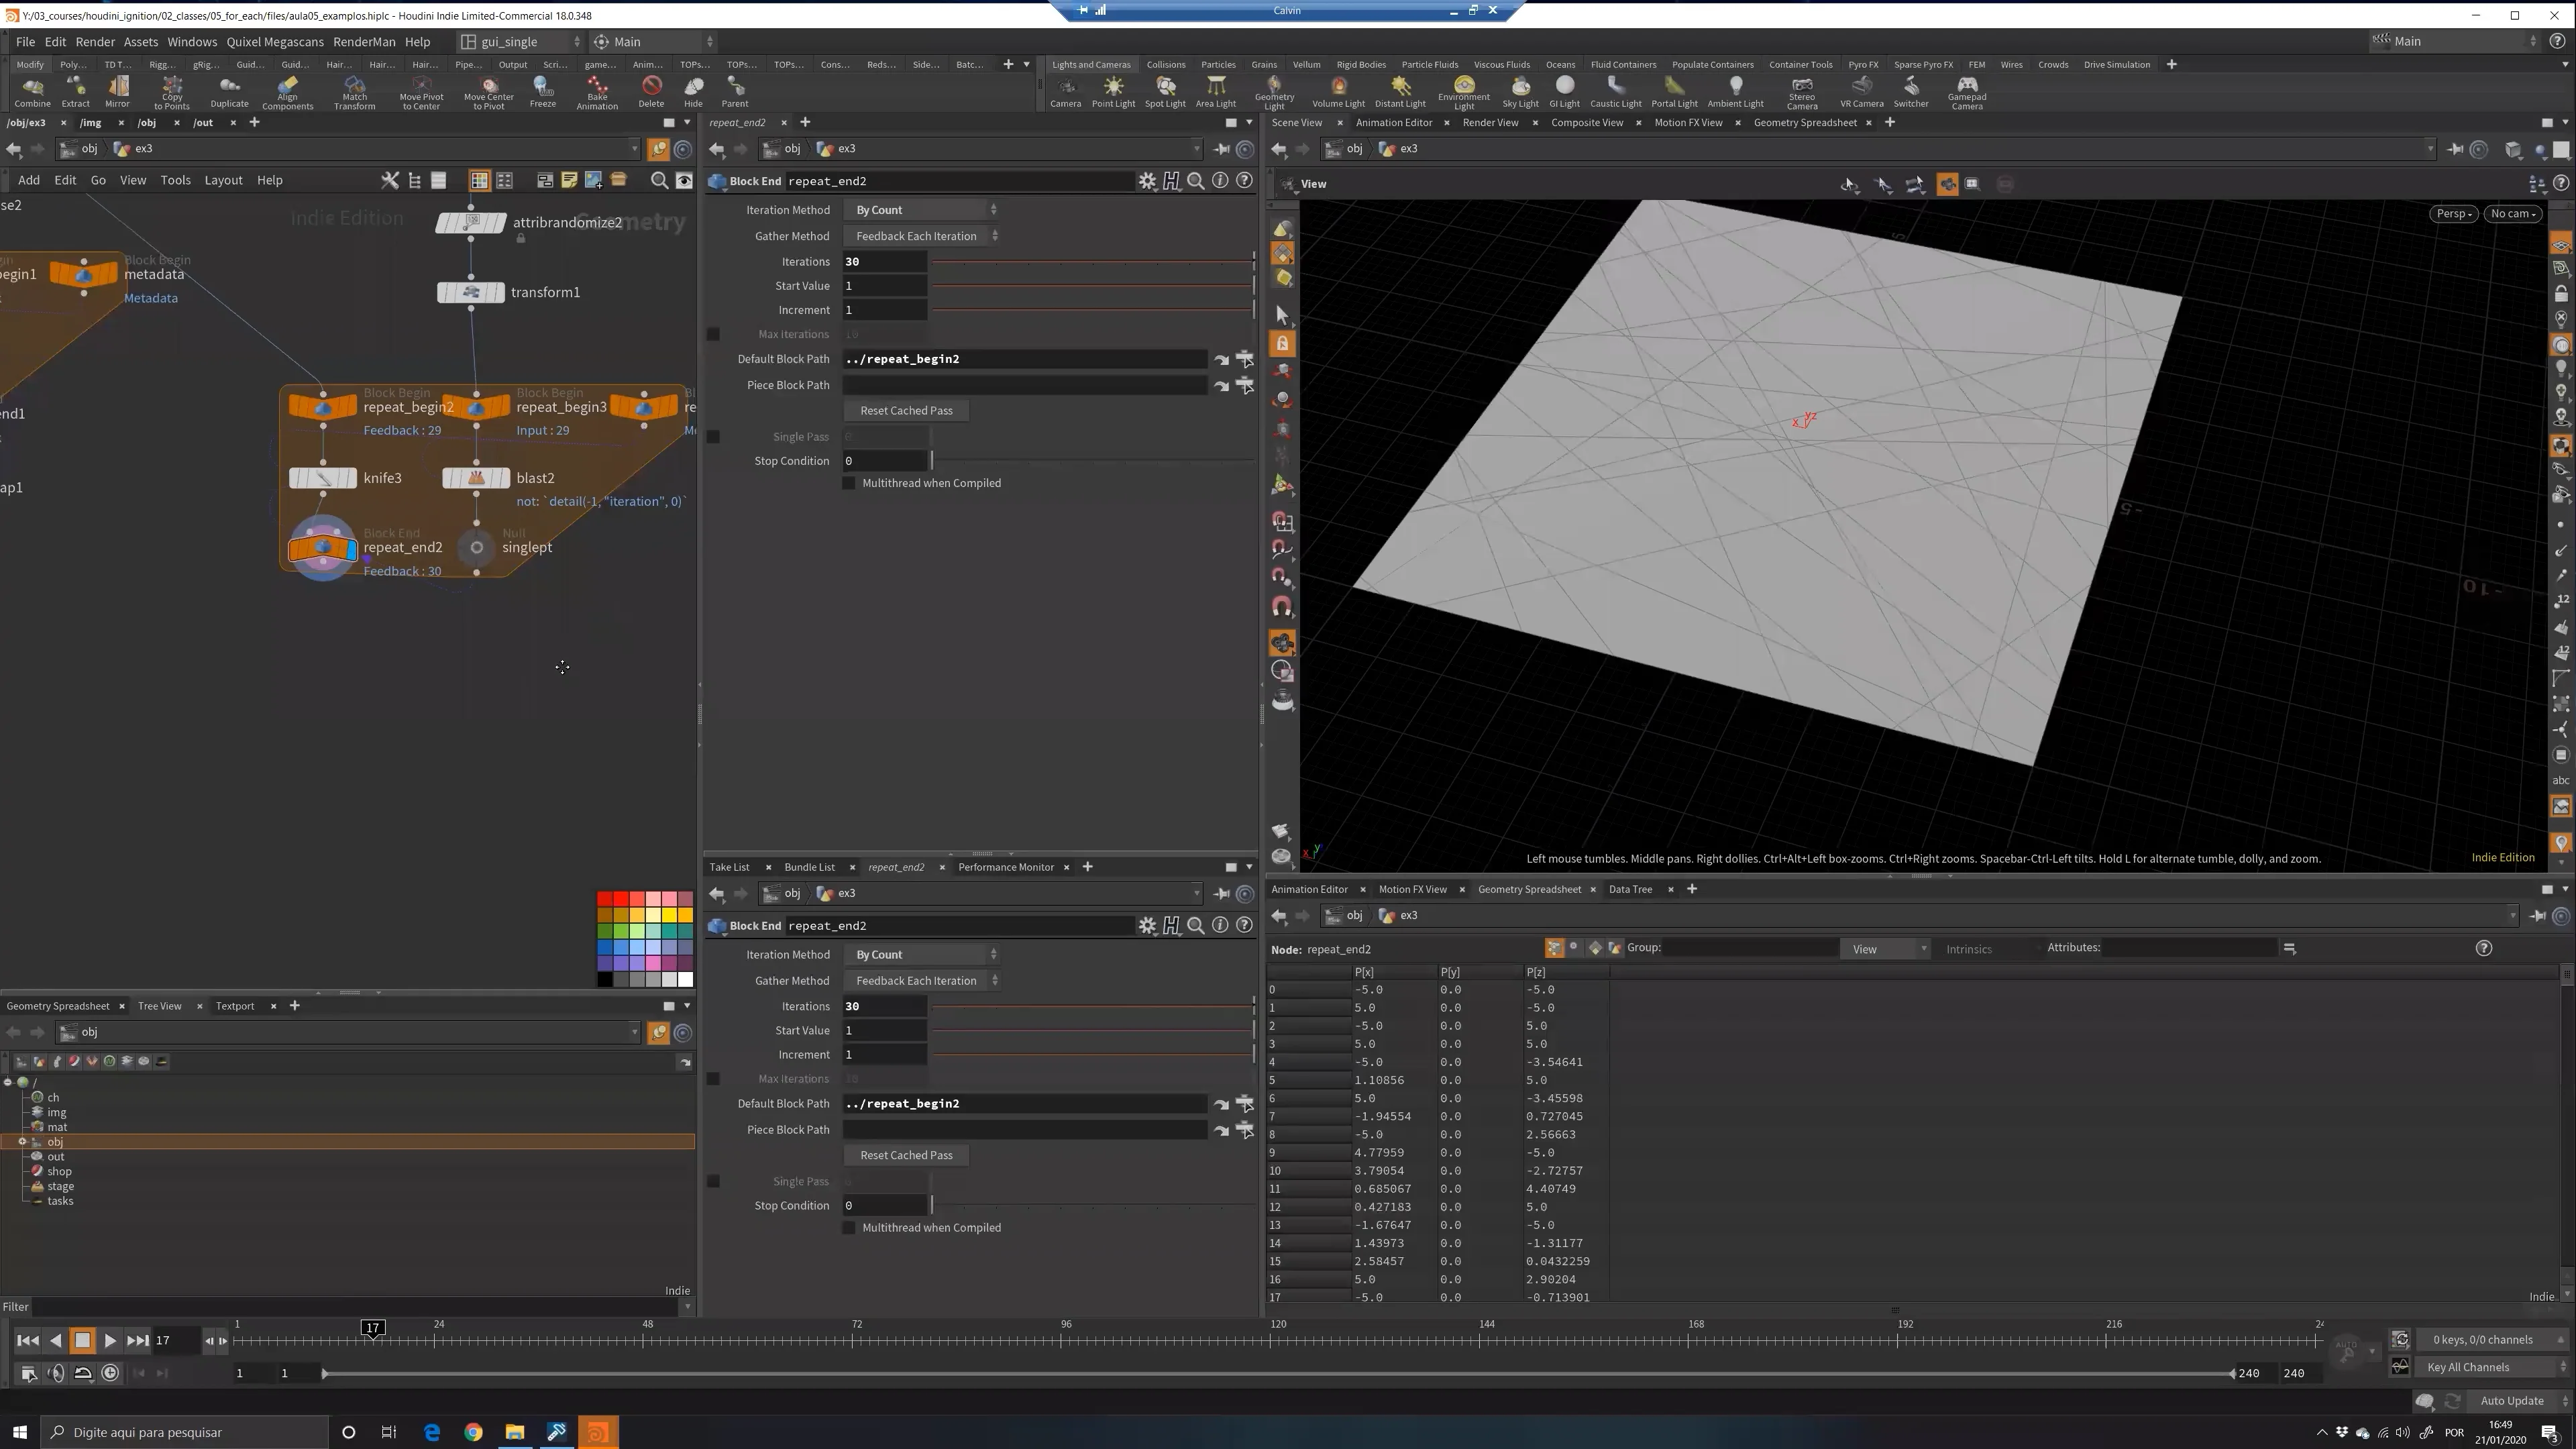Enable Multithread when Compiled in upper pane

pyautogui.click(x=849, y=483)
